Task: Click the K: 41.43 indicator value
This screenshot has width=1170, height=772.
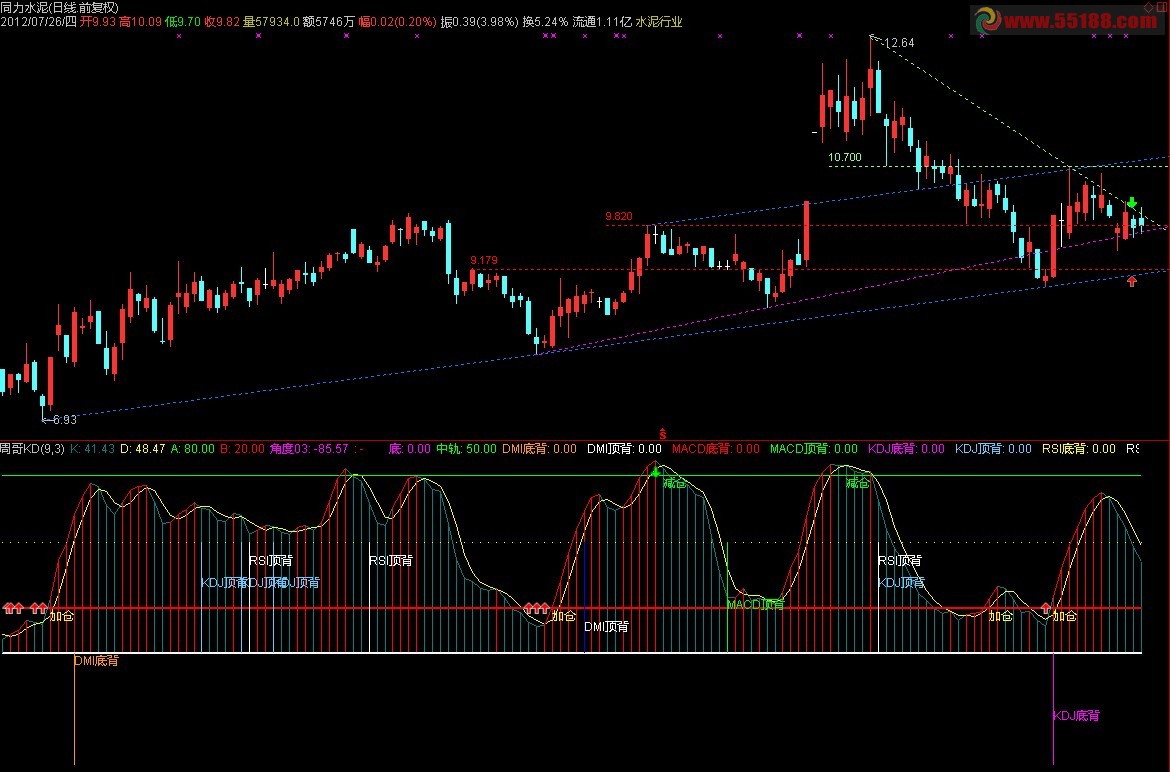Action: point(93,449)
